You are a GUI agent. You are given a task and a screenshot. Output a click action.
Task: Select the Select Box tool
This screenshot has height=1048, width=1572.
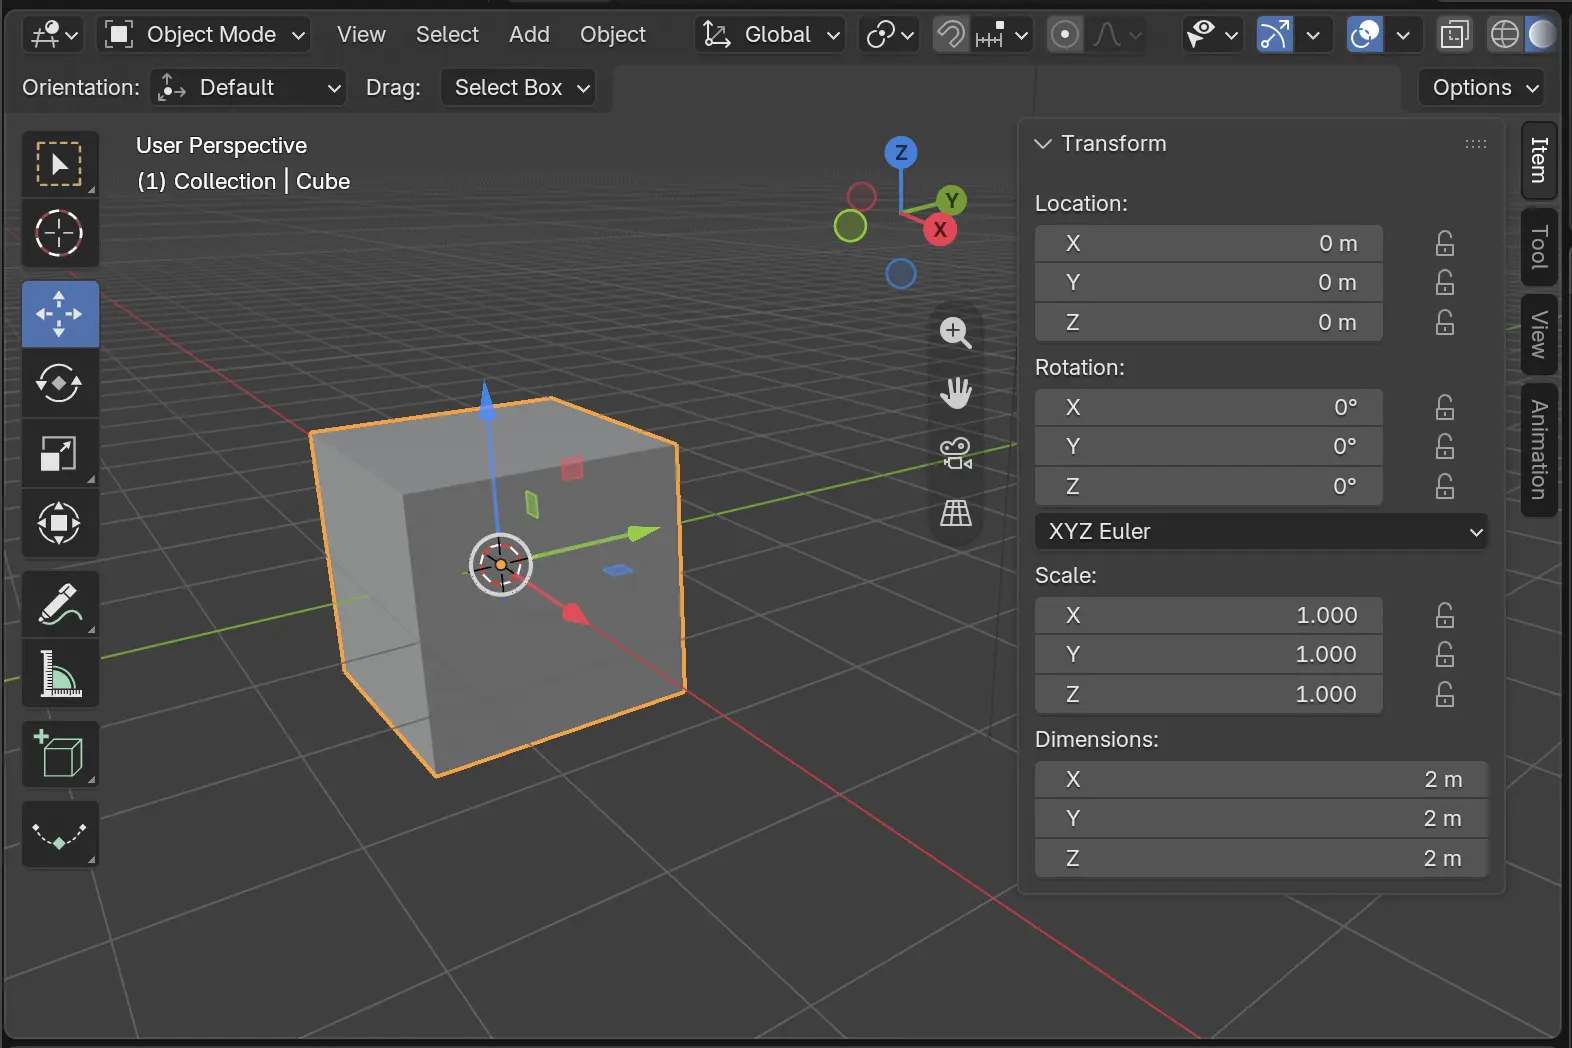point(60,164)
